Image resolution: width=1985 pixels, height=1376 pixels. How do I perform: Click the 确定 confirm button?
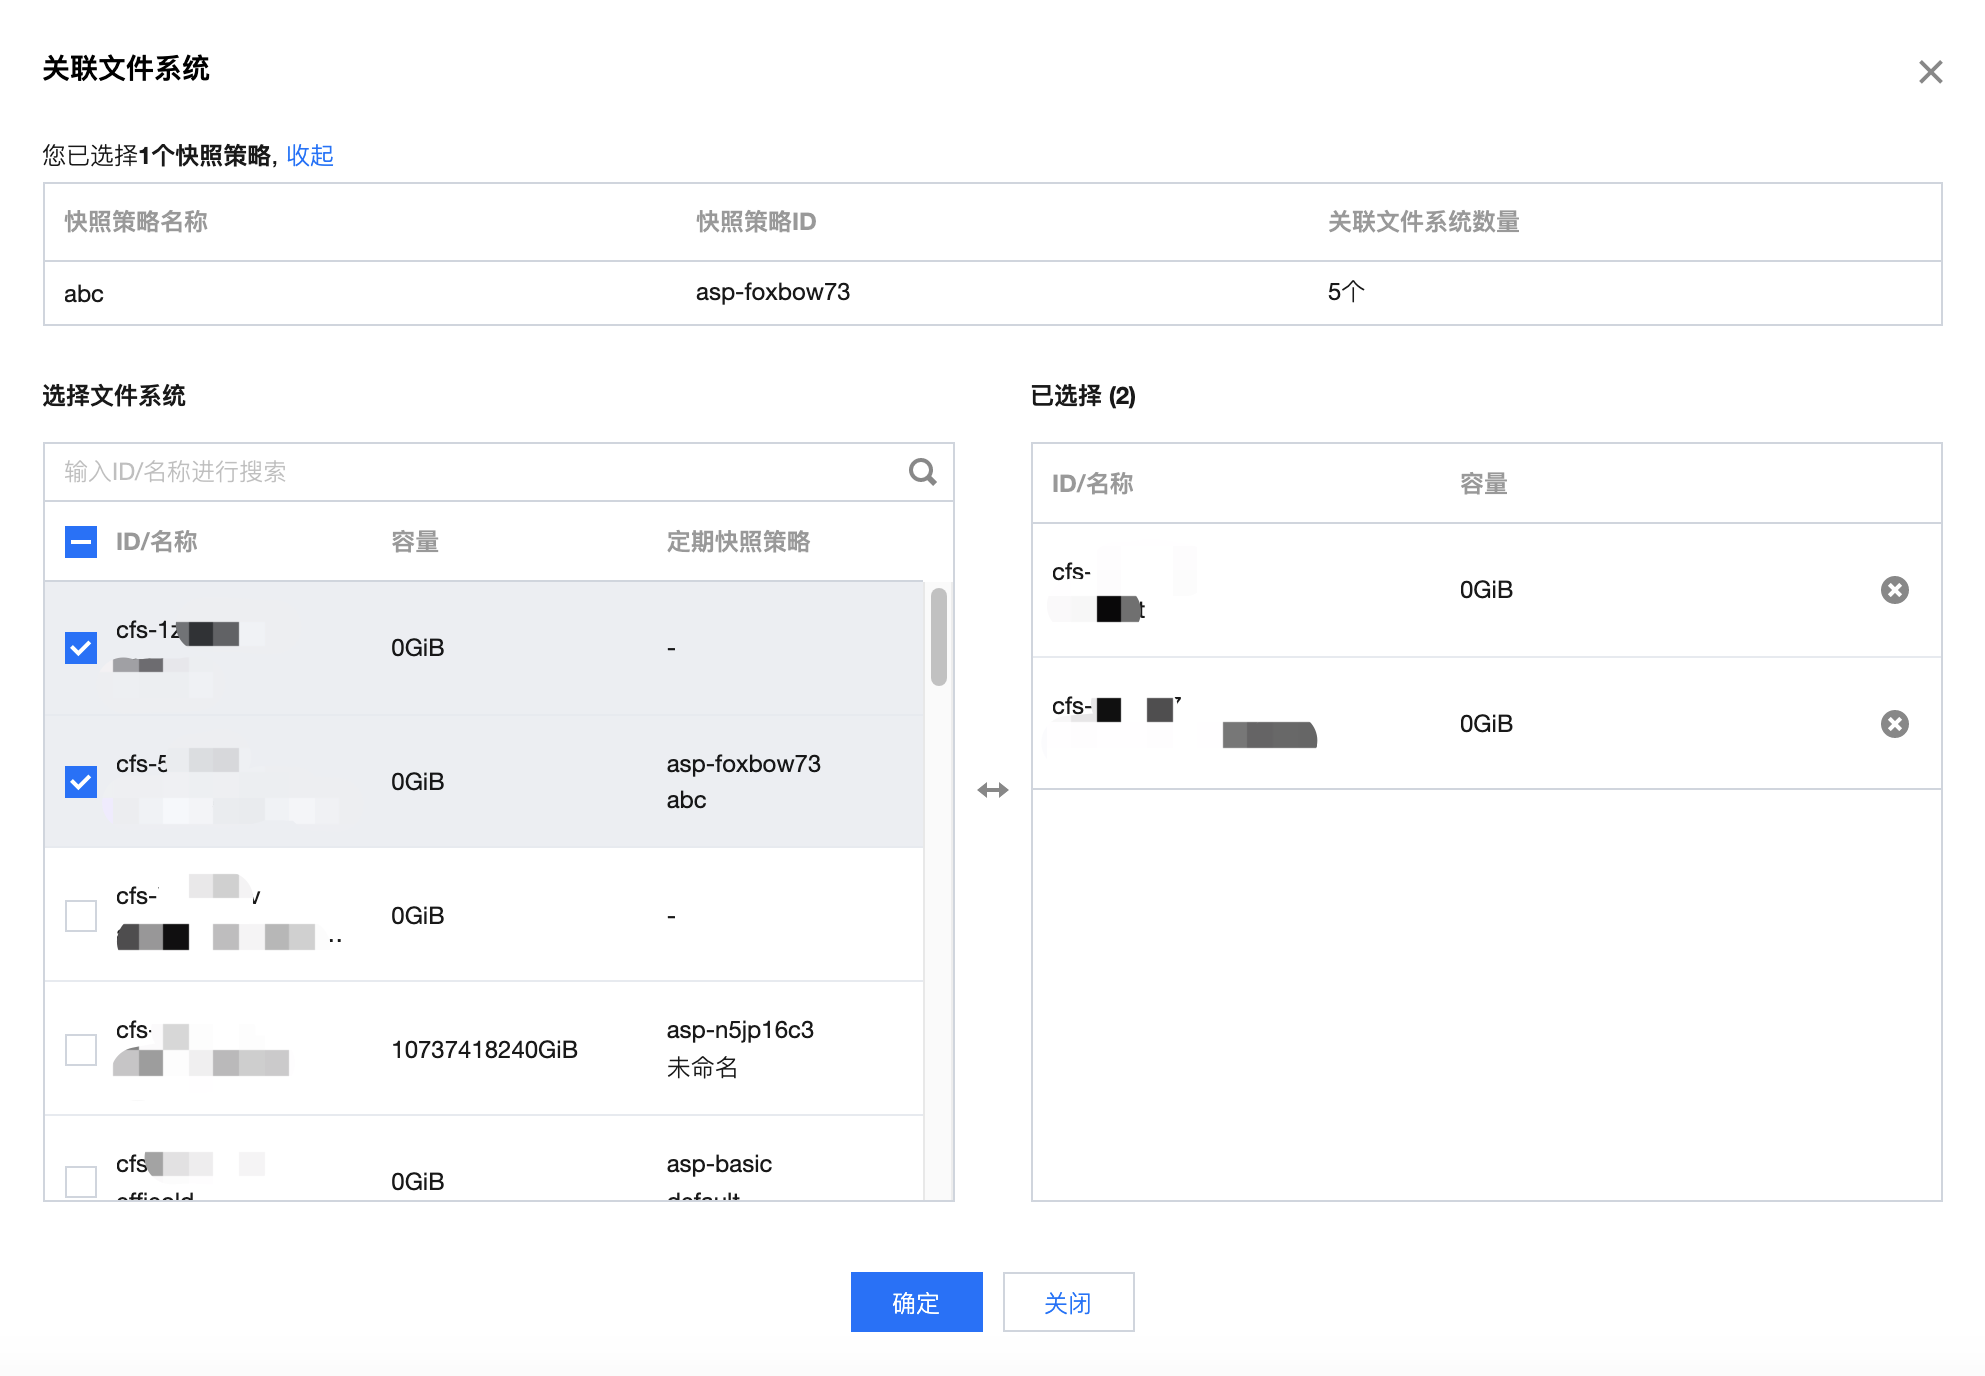click(x=916, y=1302)
